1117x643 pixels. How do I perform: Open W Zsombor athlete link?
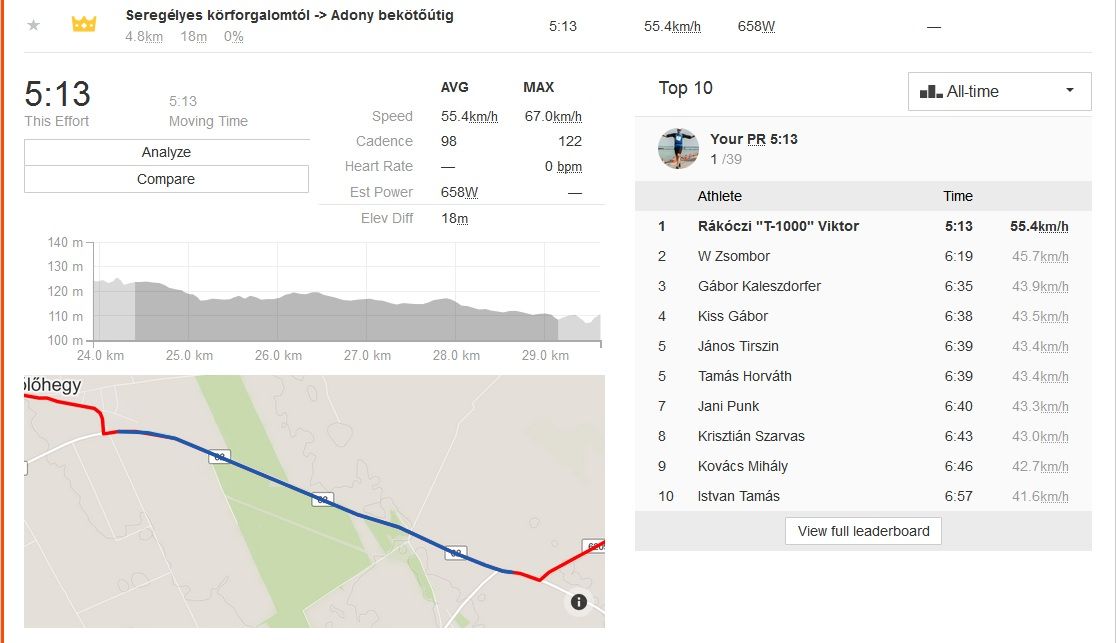(x=733, y=256)
